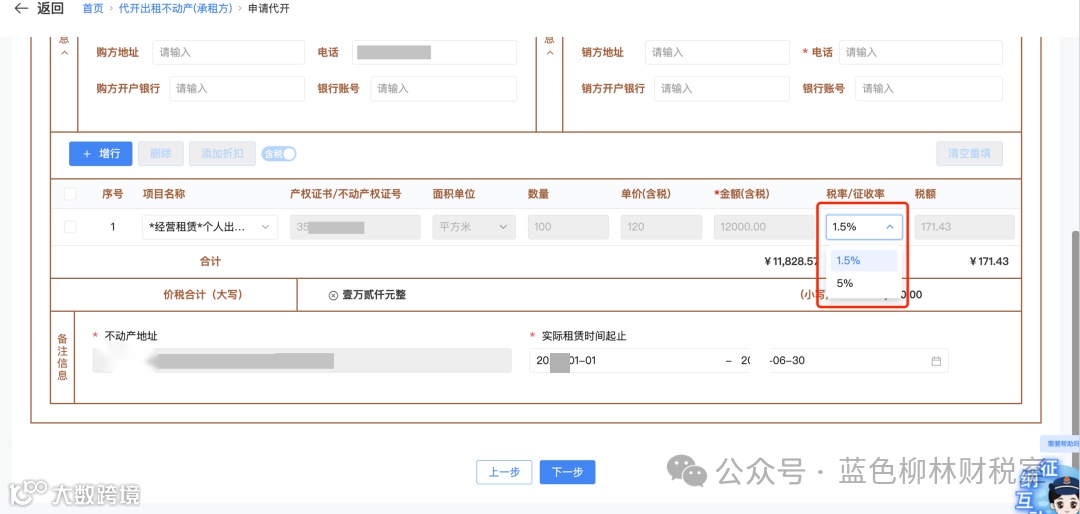This screenshot has width=1080, height=514.
Task: Click the 清空重填 button
Action: point(969,154)
